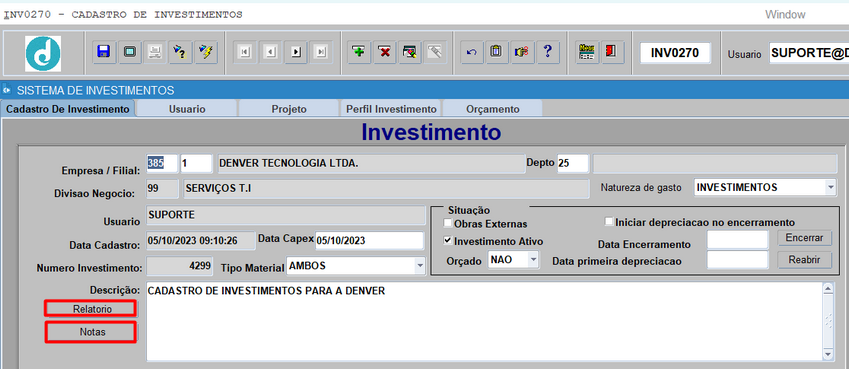Screen dimensions: 849x369
Task: Click the Data primeira depreciacao empty field
Action: click(x=738, y=260)
